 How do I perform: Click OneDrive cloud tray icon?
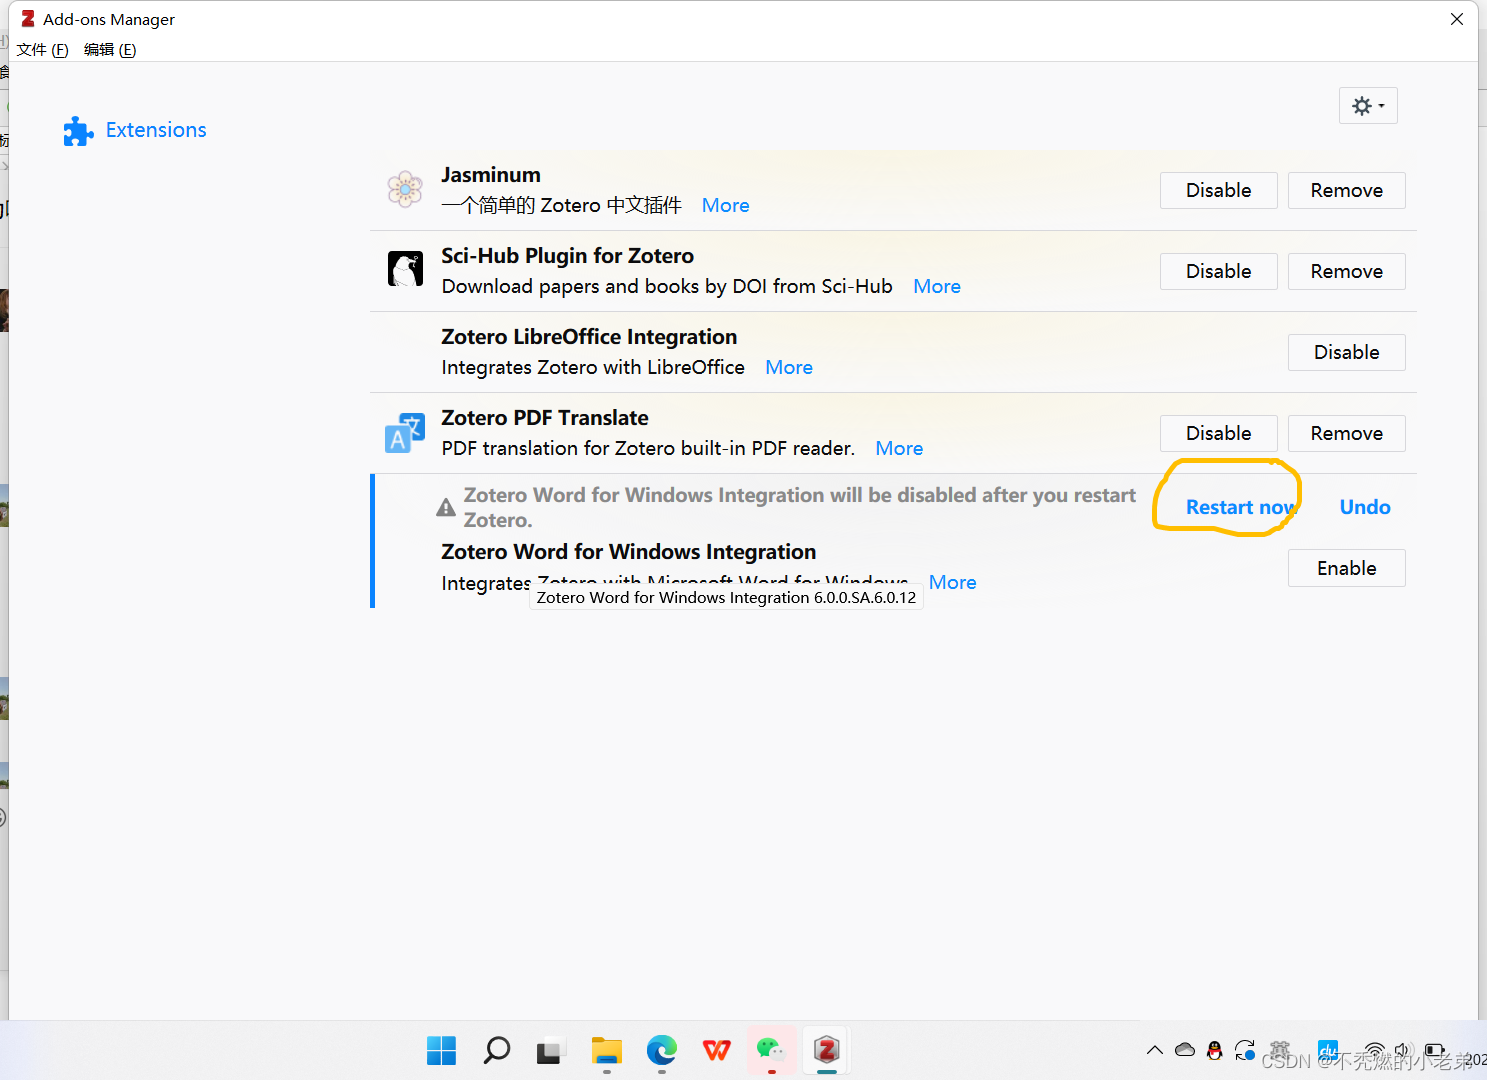(1185, 1050)
